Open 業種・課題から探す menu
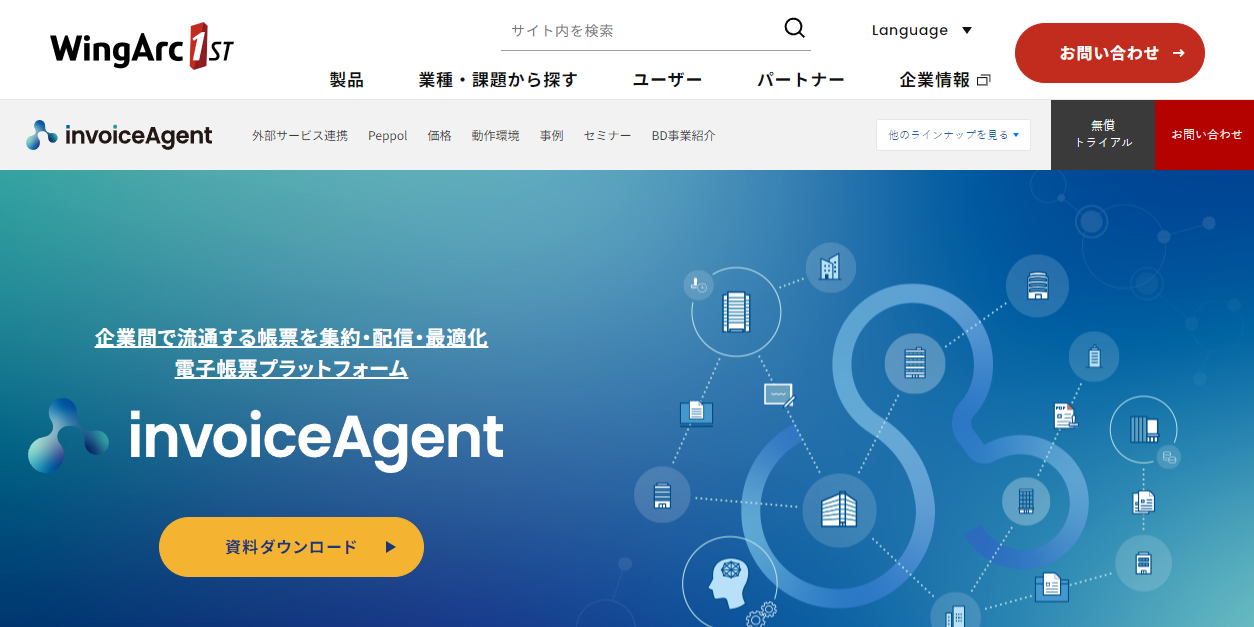Screen dimensions: 1254x627 pos(498,80)
